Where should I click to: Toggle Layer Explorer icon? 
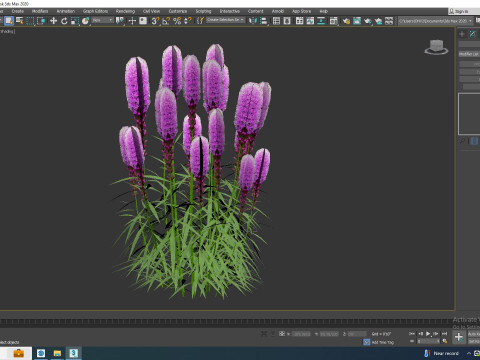tap(287, 21)
